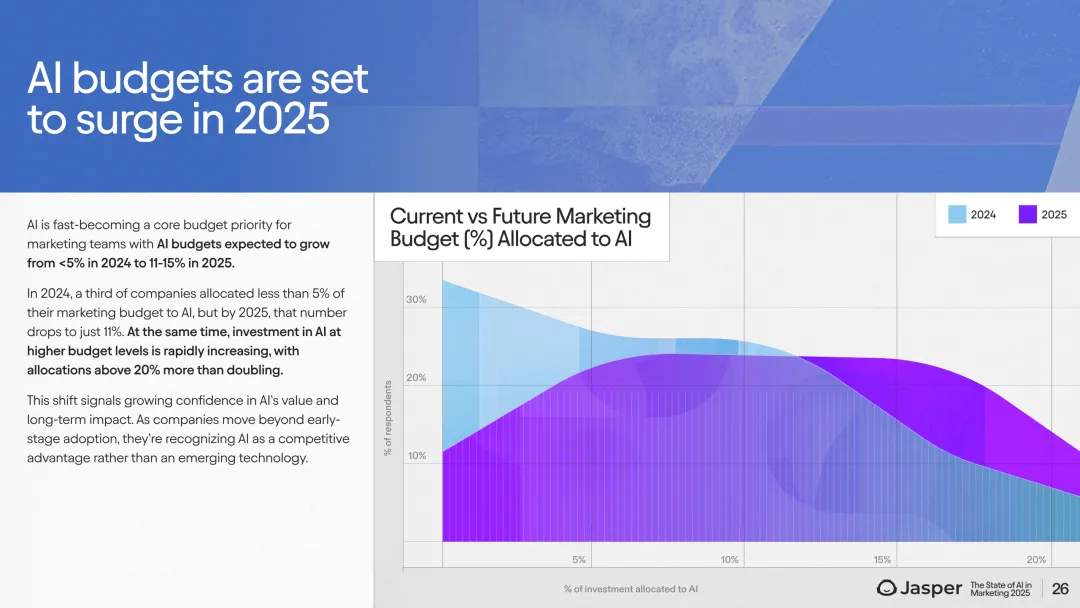This screenshot has width=1080, height=608.
Task: Click the '% of respondents' axis title
Action: (x=388, y=418)
